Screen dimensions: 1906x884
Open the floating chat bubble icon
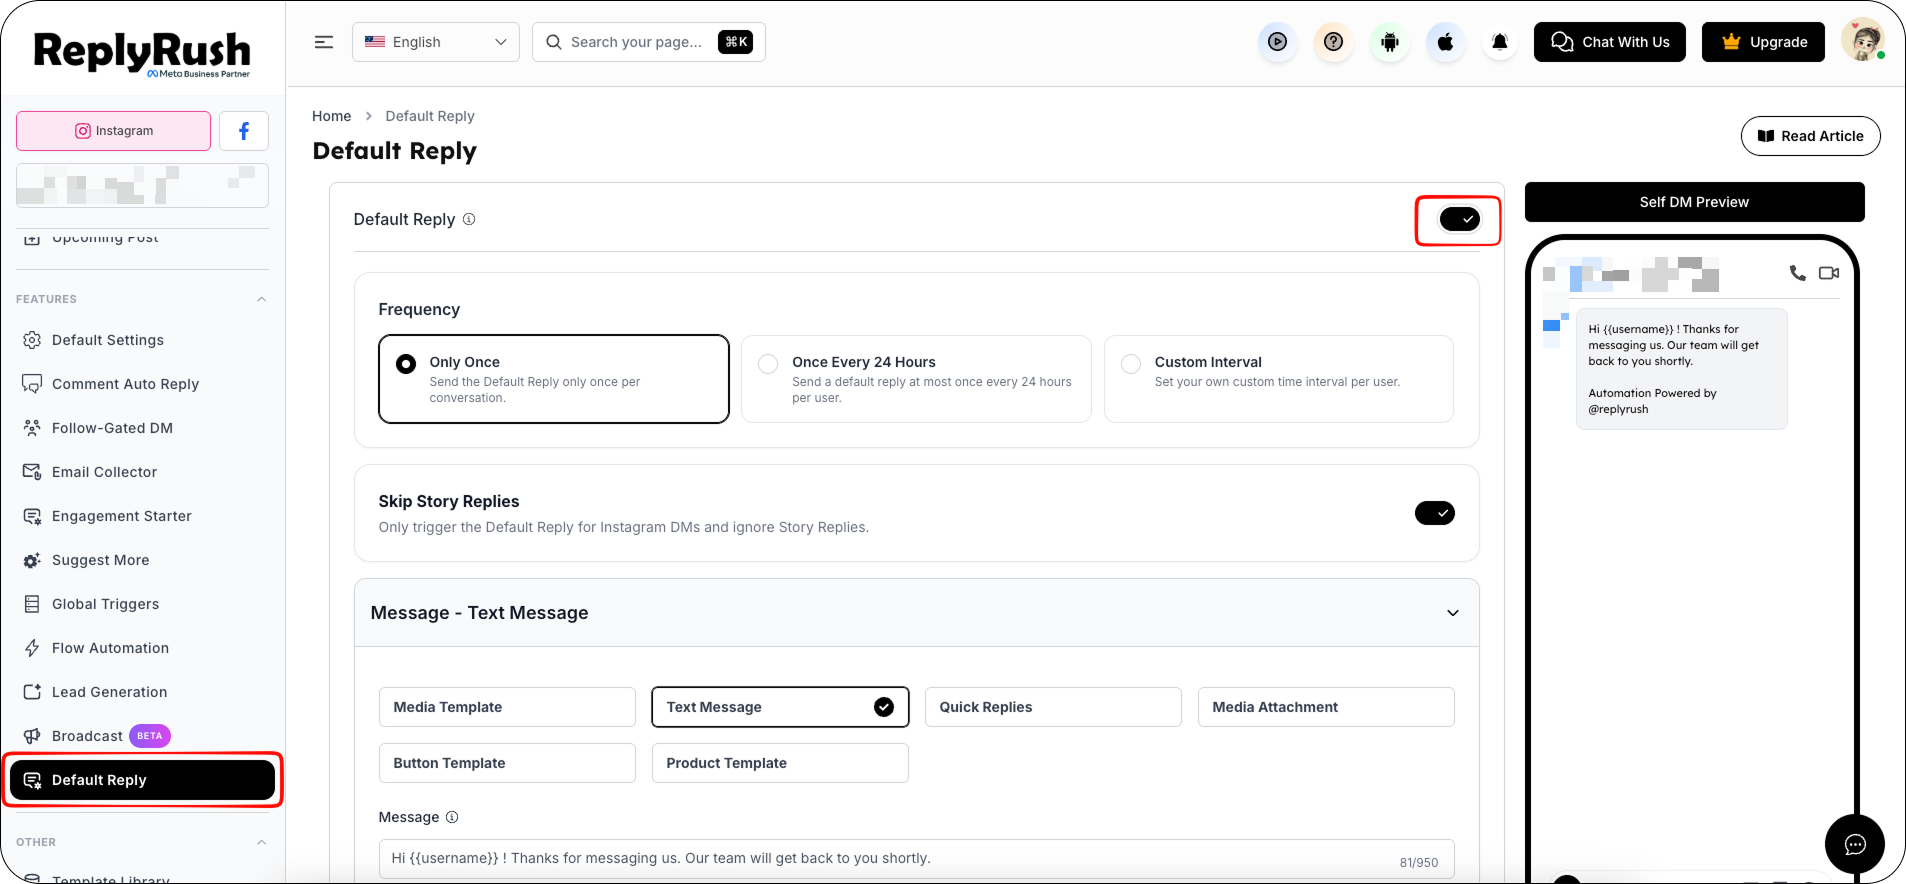(x=1855, y=844)
